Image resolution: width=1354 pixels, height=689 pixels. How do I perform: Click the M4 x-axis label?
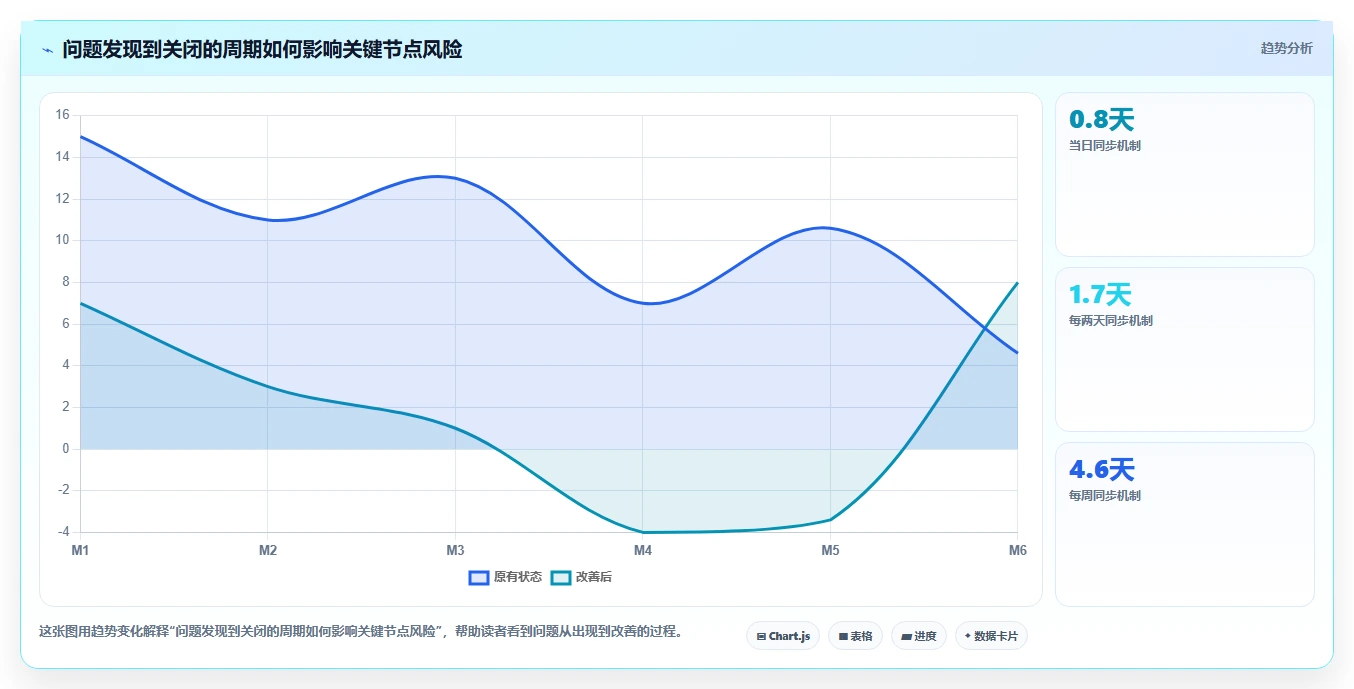point(643,550)
